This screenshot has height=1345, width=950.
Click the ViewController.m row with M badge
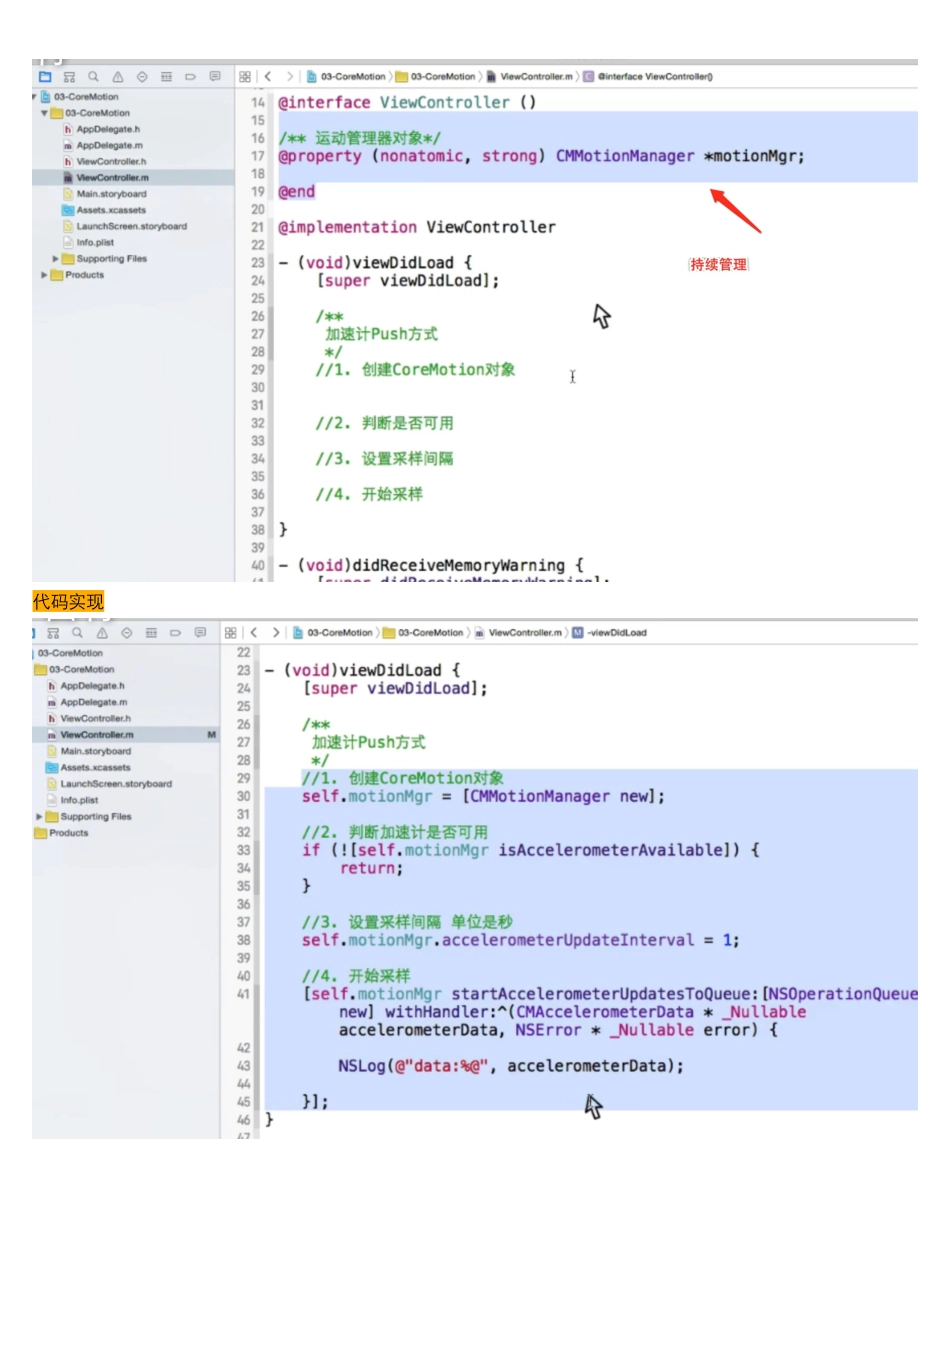coord(97,735)
